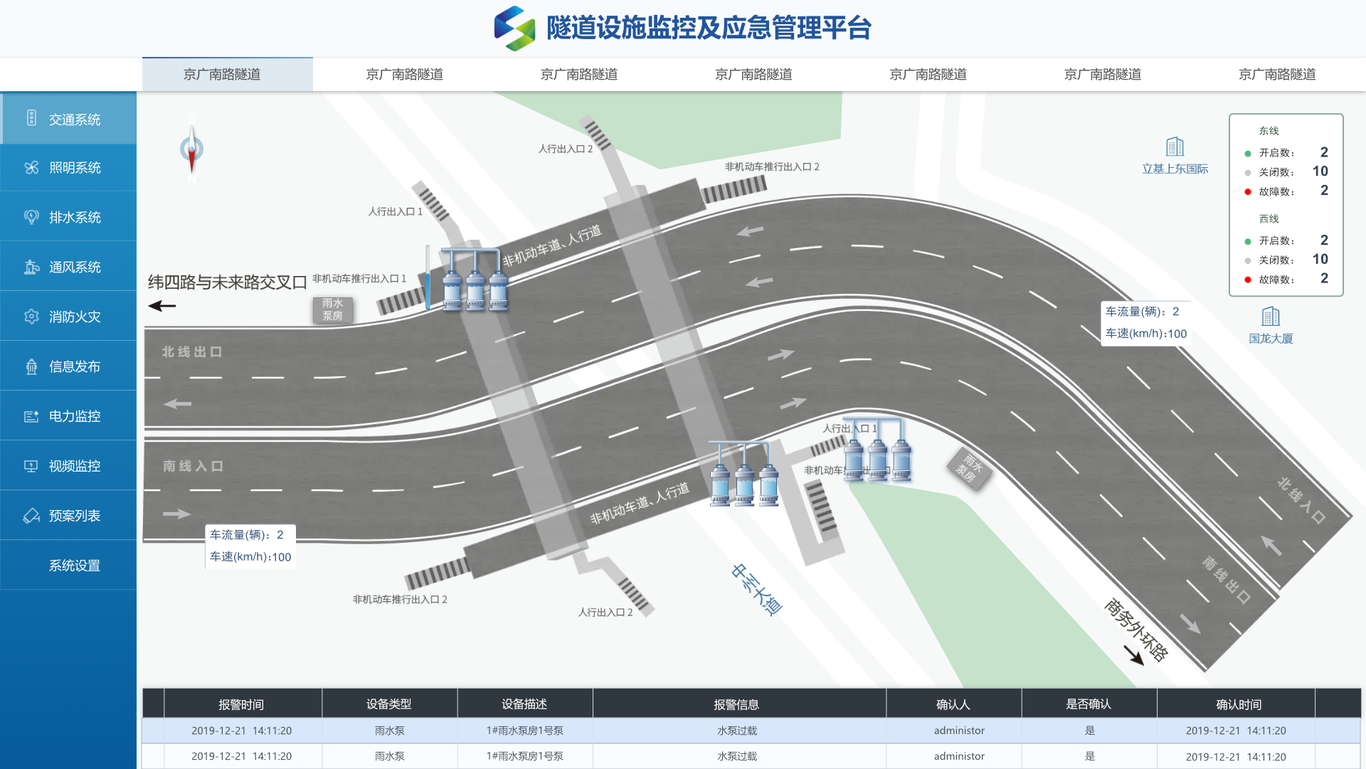
Task: Select the pump group beside the water gauge
Action: [475, 280]
